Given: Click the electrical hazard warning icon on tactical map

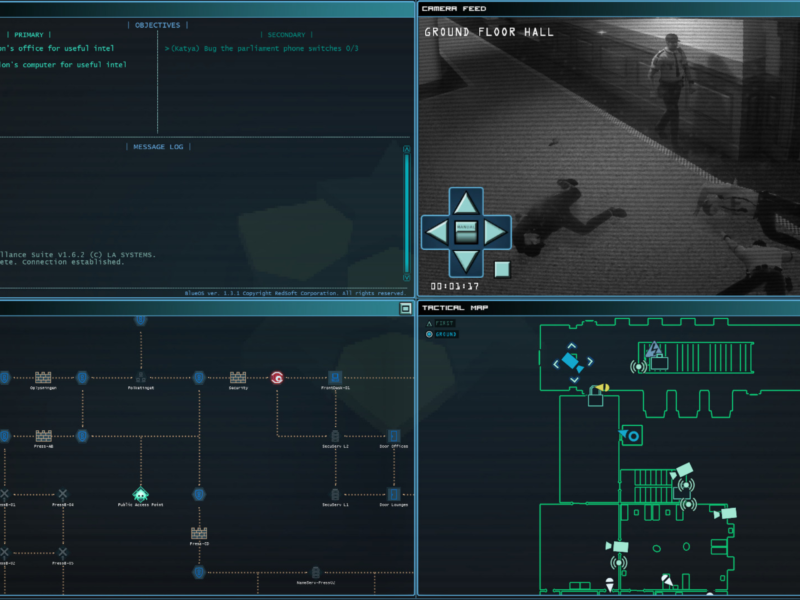Looking at the screenshot, I should (x=653, y=350).
